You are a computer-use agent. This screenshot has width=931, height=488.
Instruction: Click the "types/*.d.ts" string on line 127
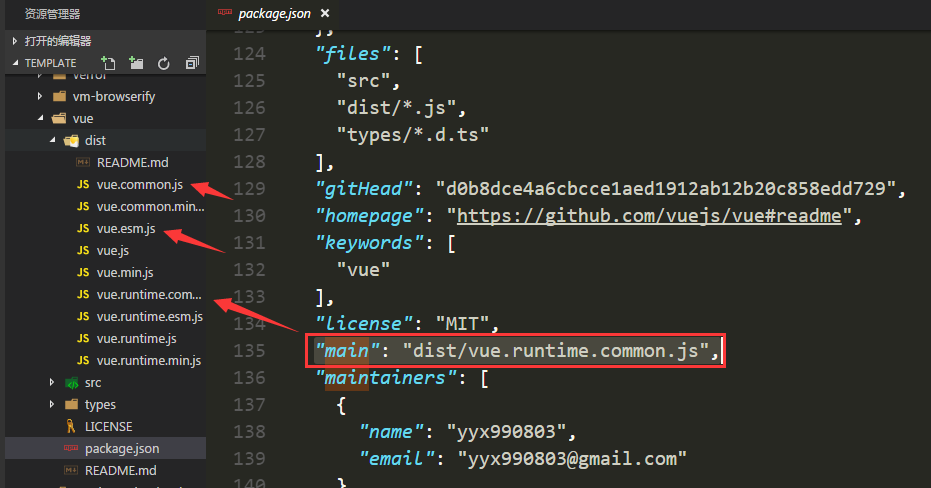pos(413,135)
